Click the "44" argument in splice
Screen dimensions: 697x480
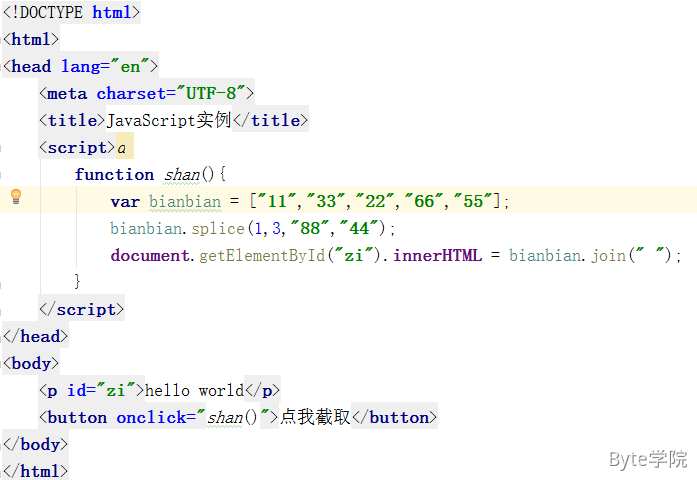(359, 228)
